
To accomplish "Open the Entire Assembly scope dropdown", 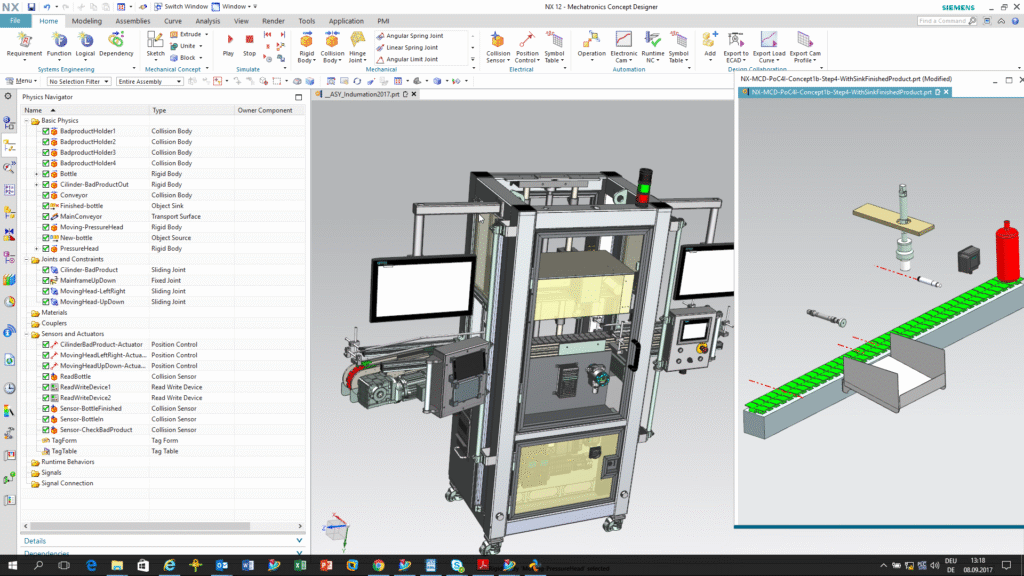I will coord(148,81).
